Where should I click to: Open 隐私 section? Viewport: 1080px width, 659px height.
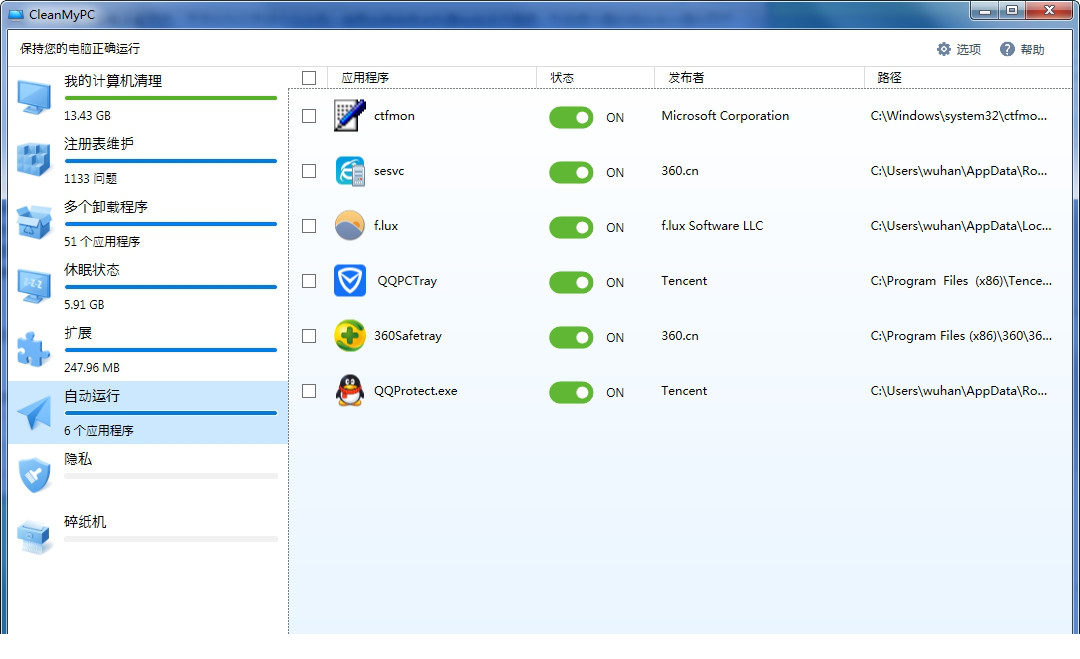[148, 475]
